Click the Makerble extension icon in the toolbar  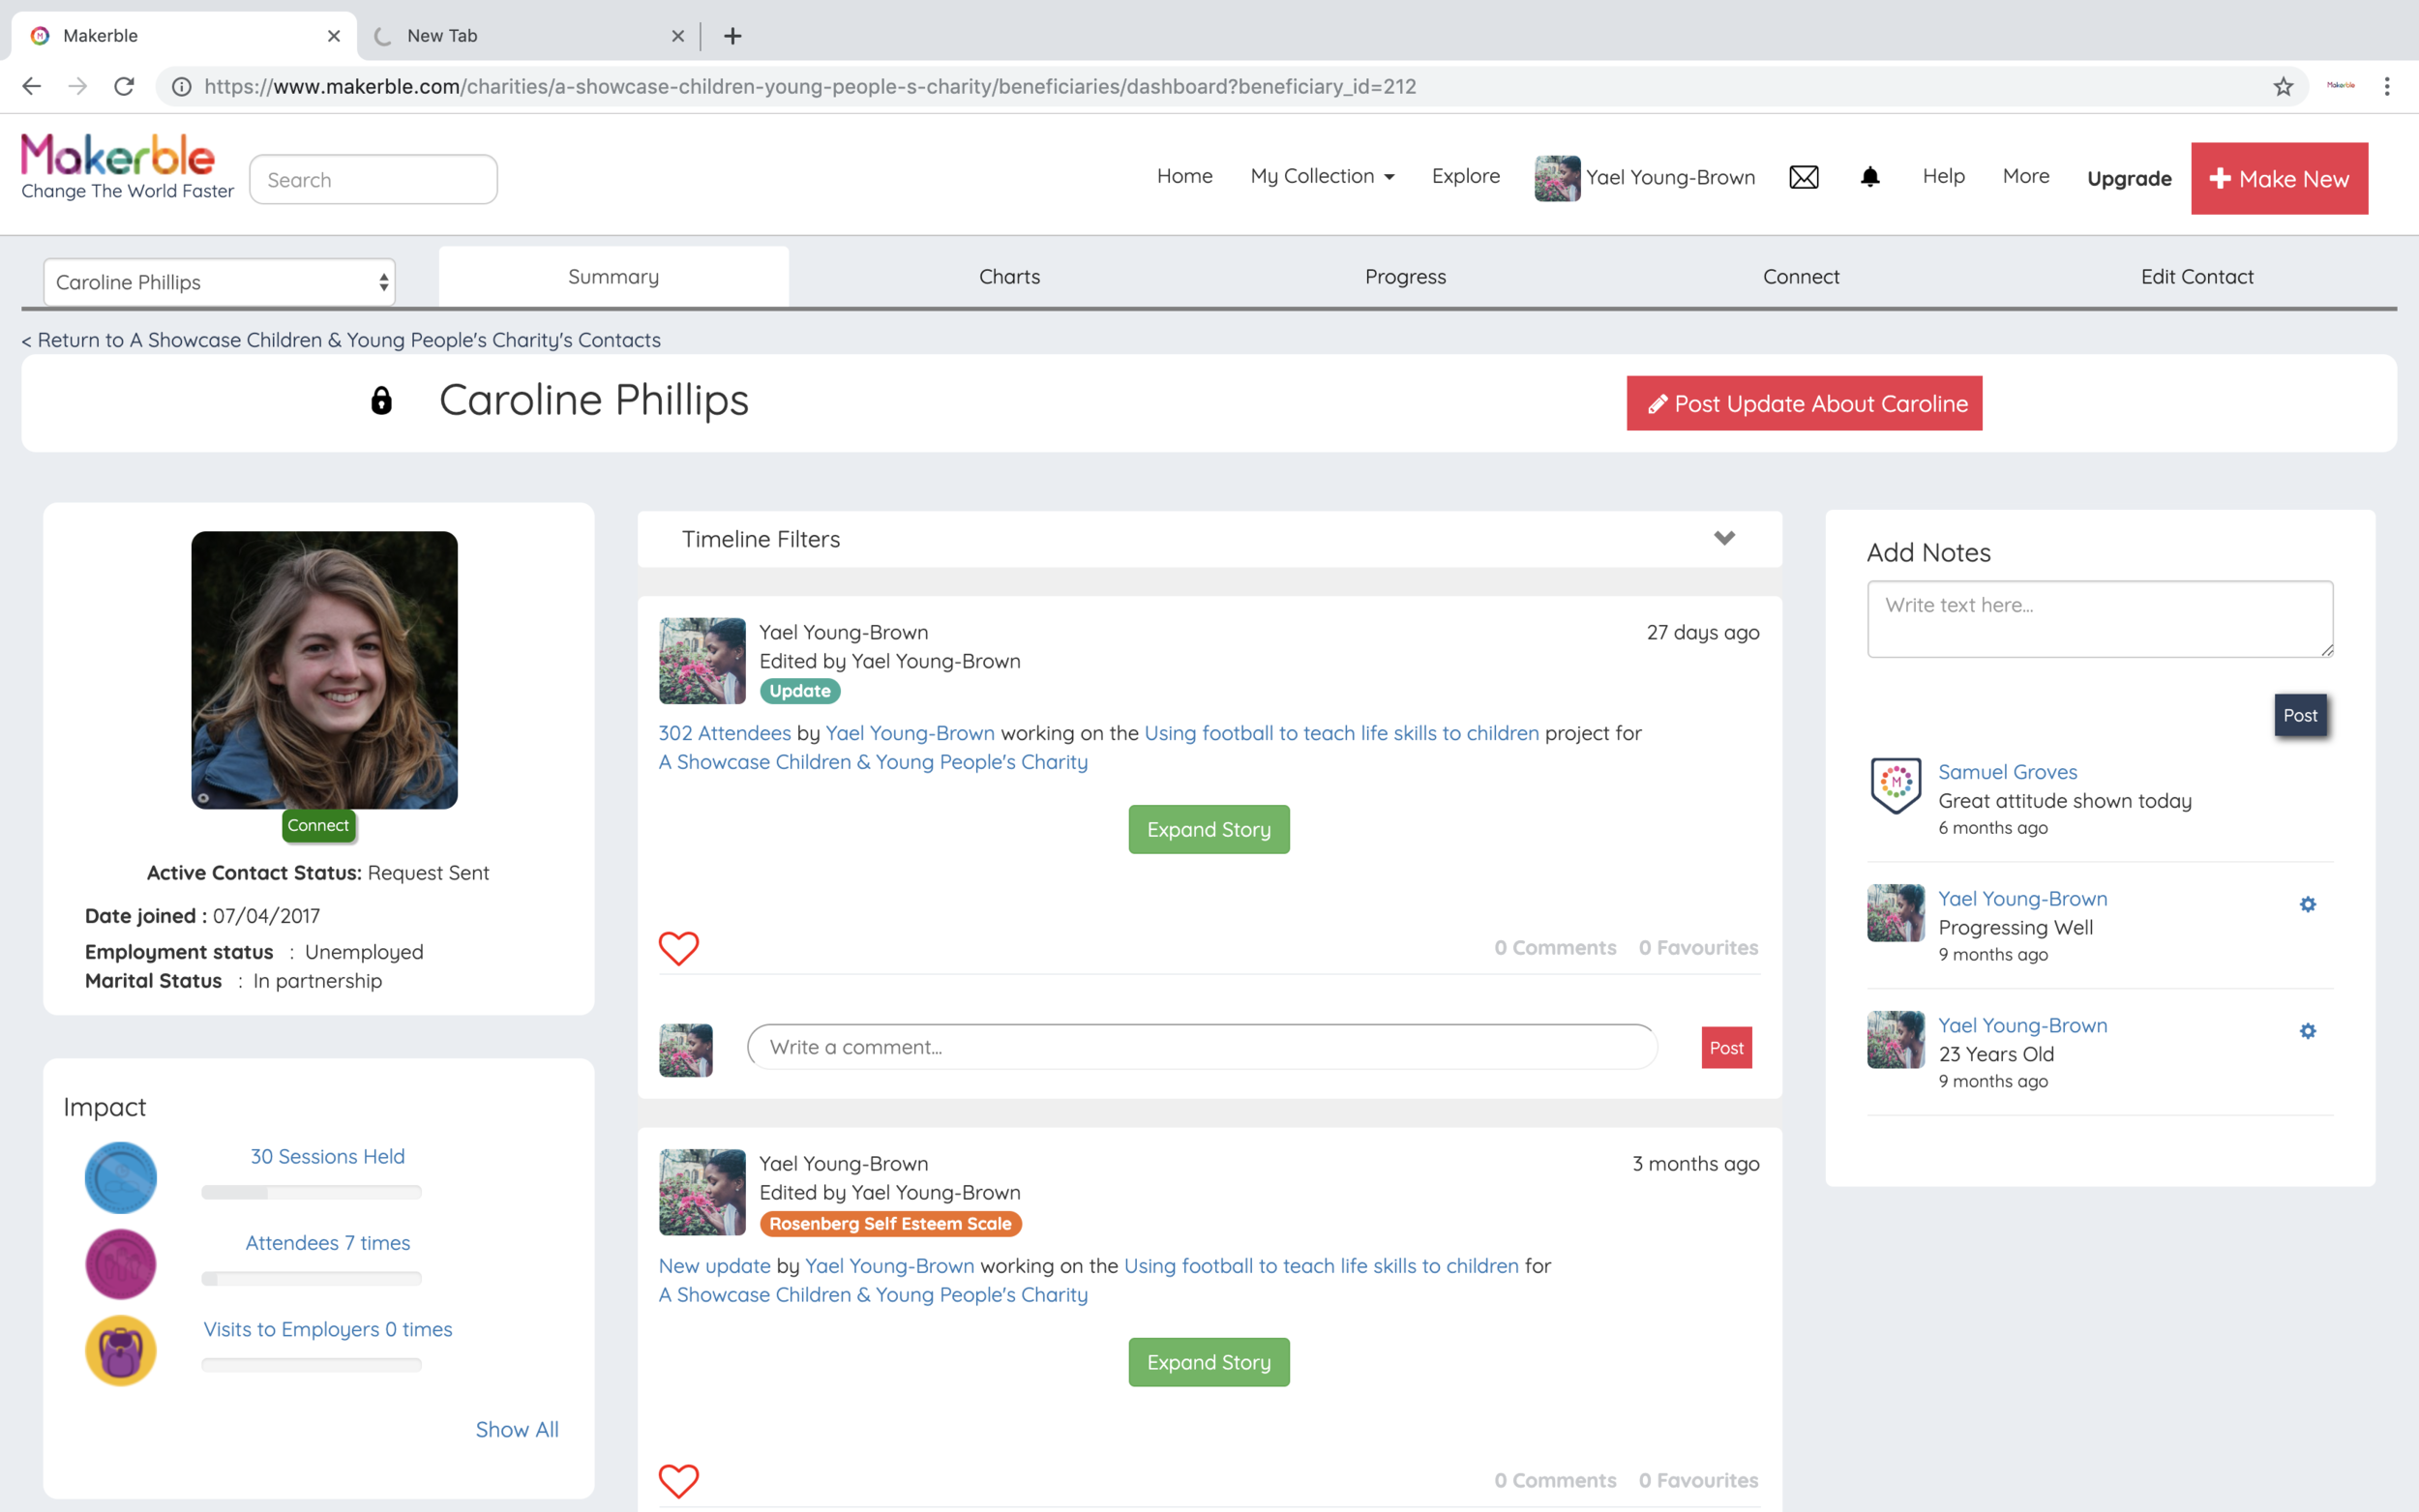click(x=2340, y=86)
